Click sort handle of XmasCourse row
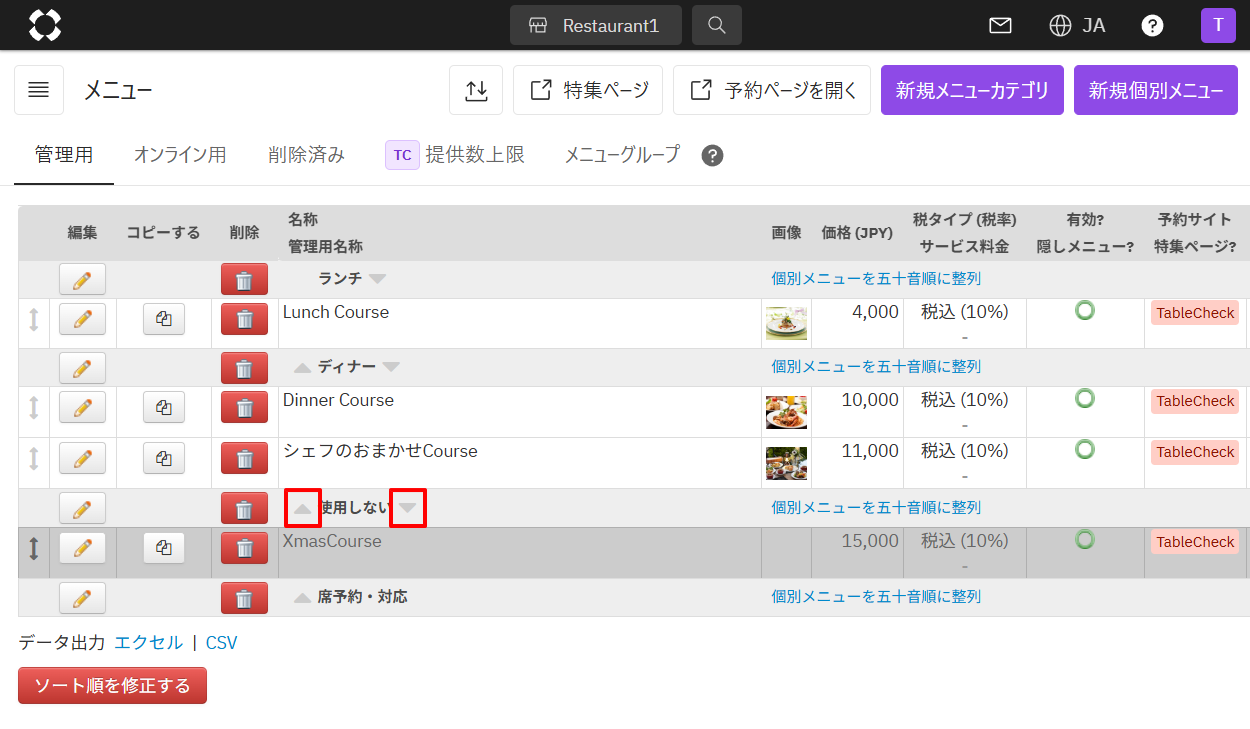1250x729 pixels. click(34, 549)
